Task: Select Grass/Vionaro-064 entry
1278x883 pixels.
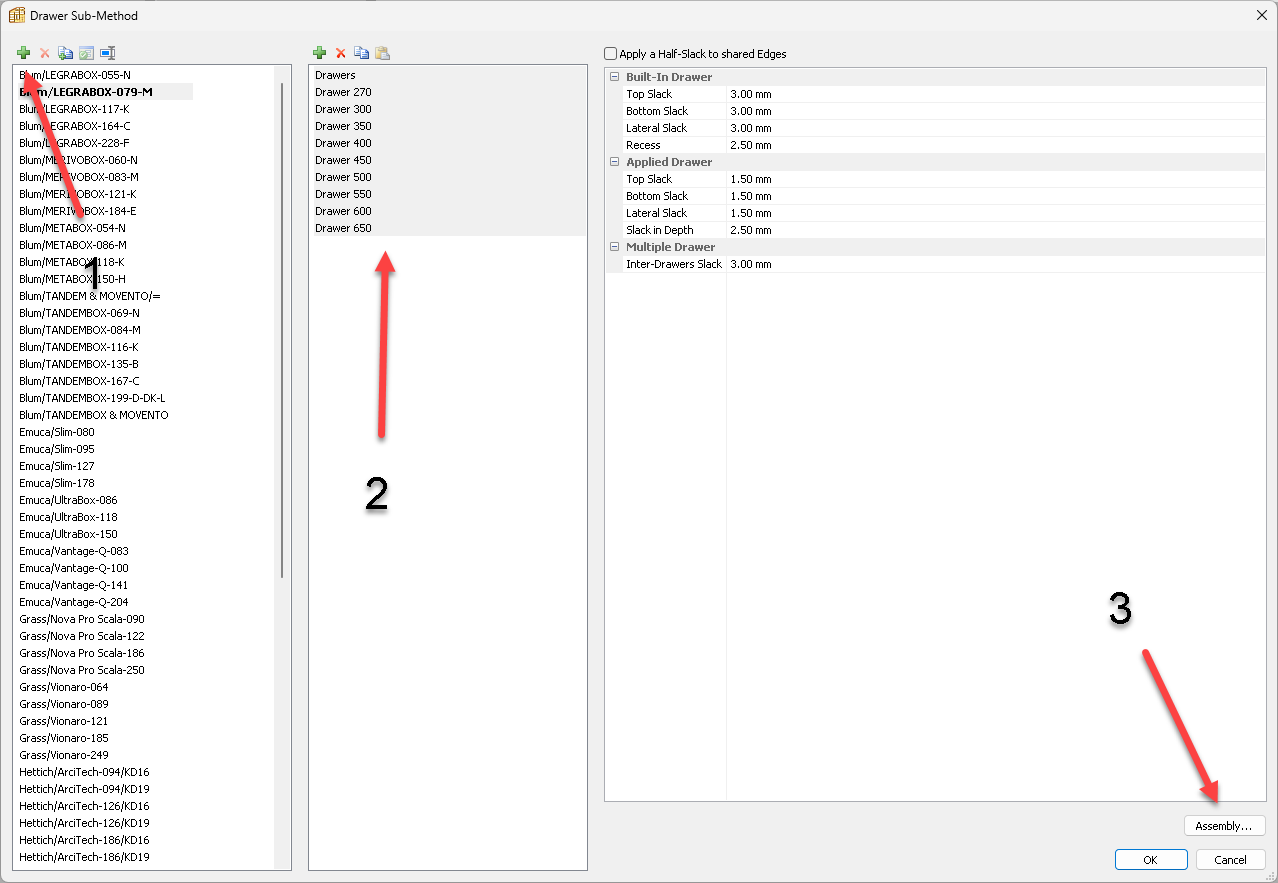Action: point(64,687)
